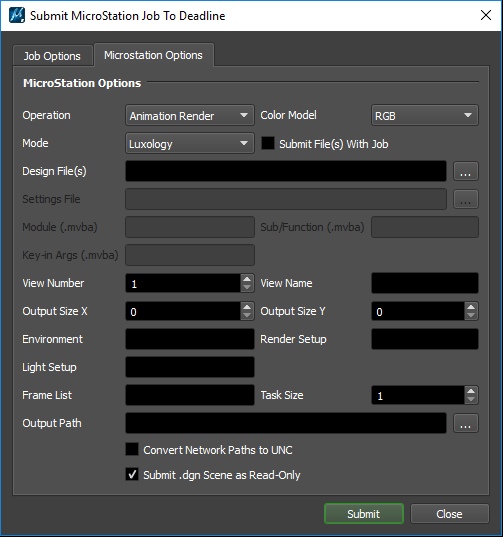The width and height of the screenshot is (503, 537).
Task: Click the Output Size X field
Action: click(x=183, y=311)
